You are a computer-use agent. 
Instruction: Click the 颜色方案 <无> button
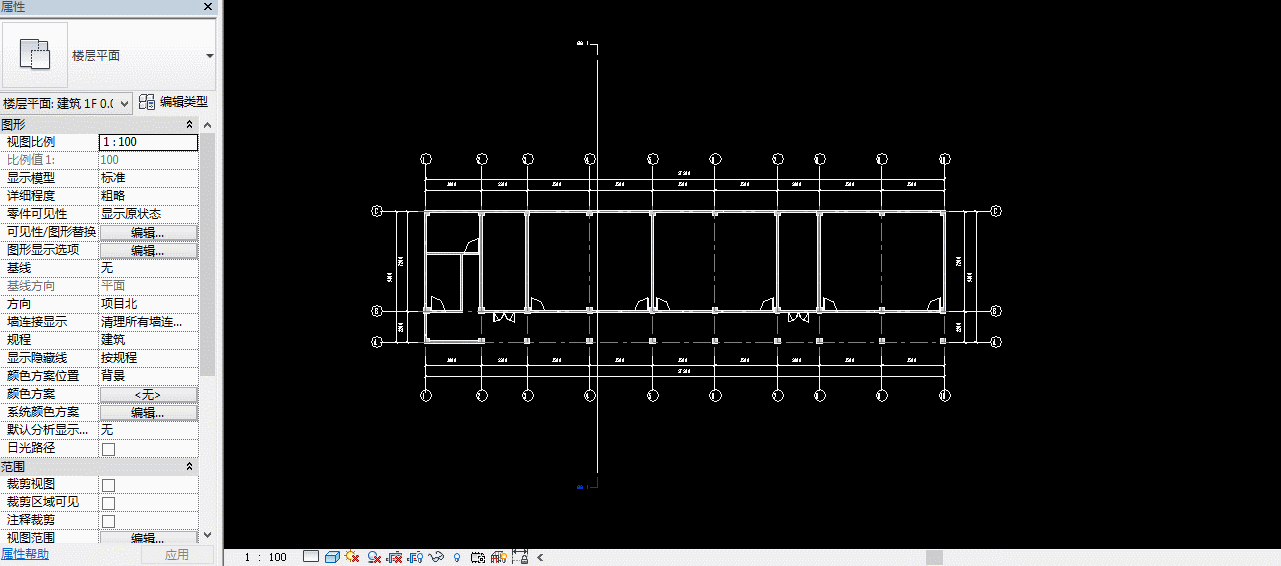[148, 394]
